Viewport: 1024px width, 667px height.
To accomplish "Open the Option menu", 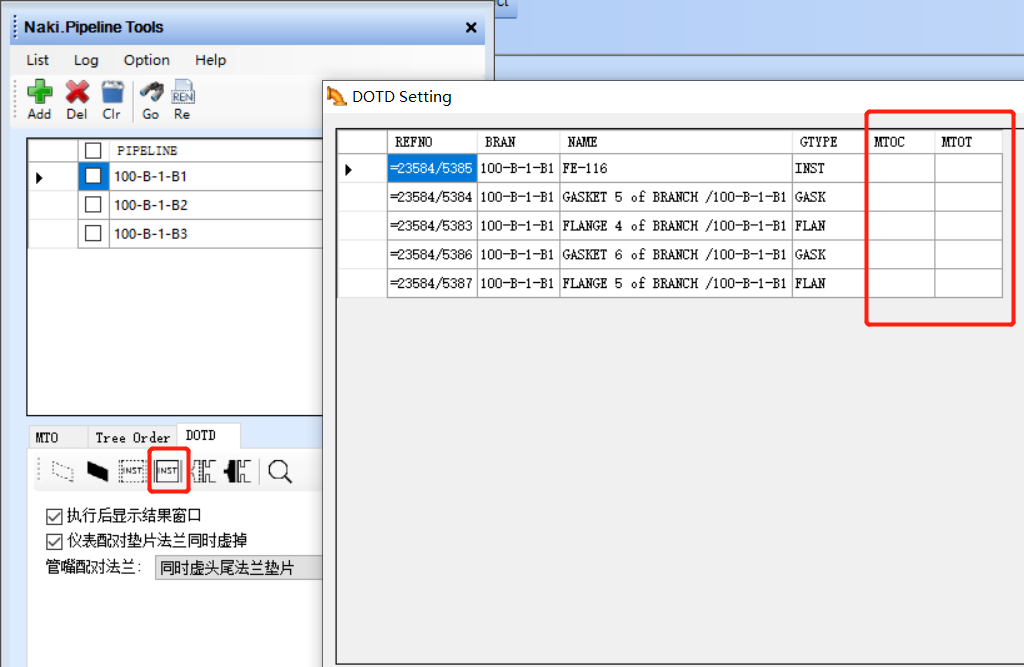I will tap(146, 60).
